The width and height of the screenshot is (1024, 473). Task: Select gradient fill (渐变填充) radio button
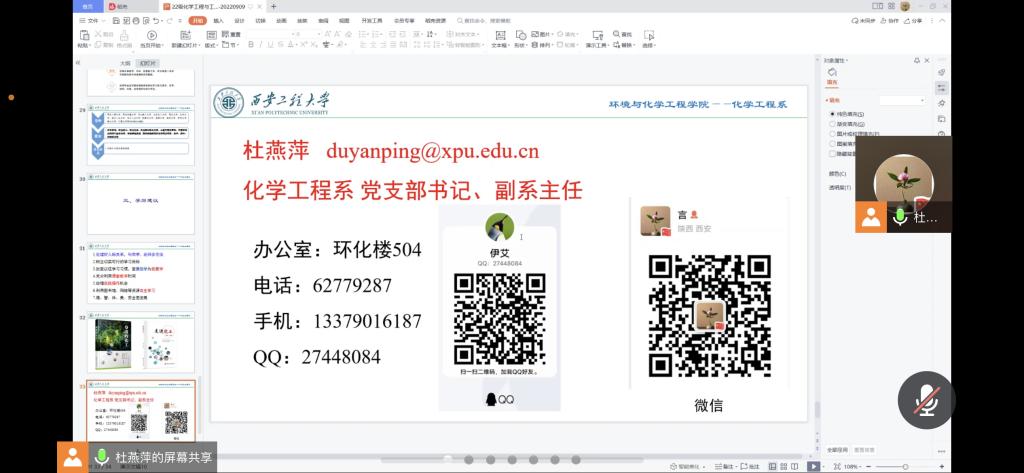(x=834, y=124)
